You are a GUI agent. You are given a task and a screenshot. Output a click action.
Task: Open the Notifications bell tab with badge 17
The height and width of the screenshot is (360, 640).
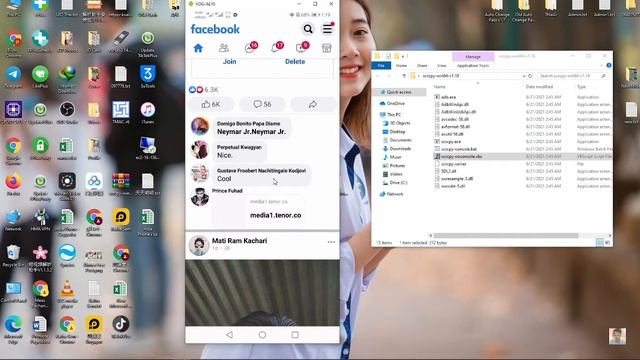pyautogui.click(x=276, y=48)
